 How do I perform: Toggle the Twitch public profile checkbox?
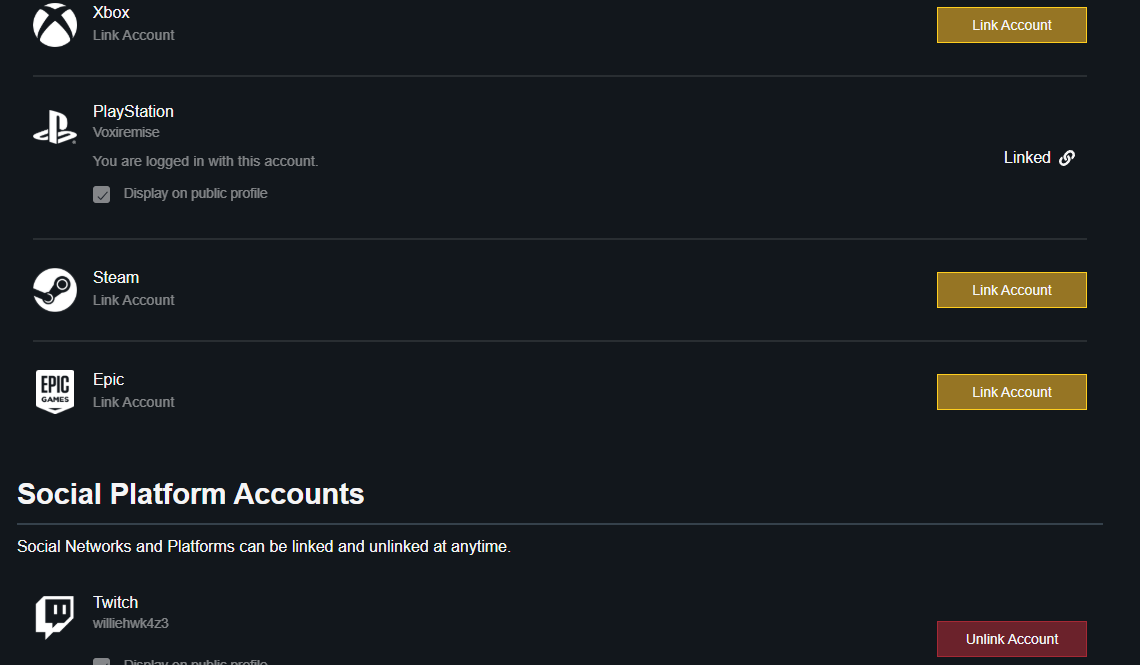click(x=102, y=661)
